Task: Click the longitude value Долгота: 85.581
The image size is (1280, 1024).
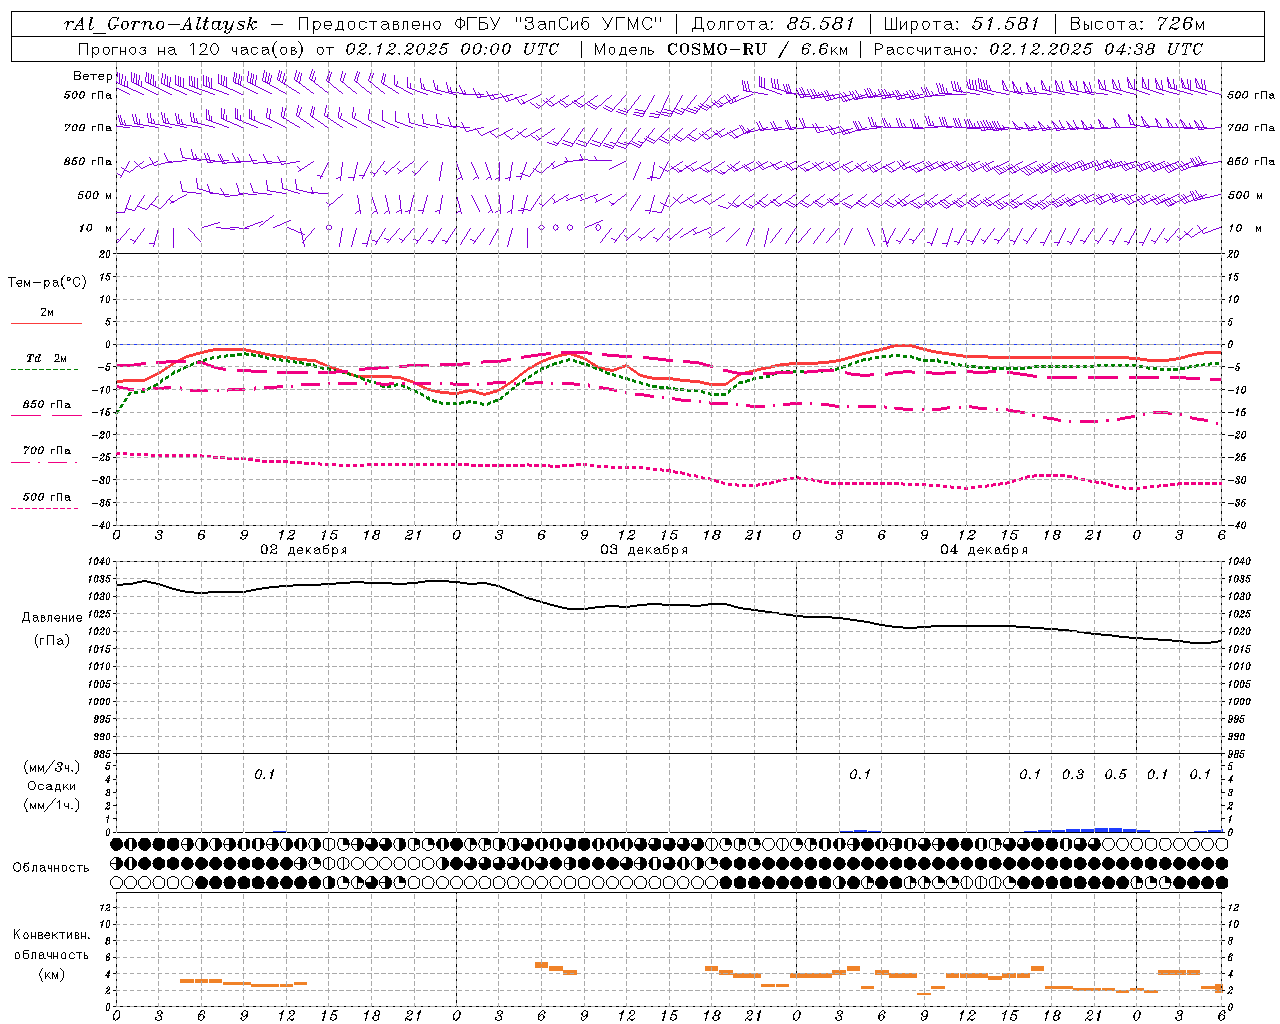Action: point(773,24)
